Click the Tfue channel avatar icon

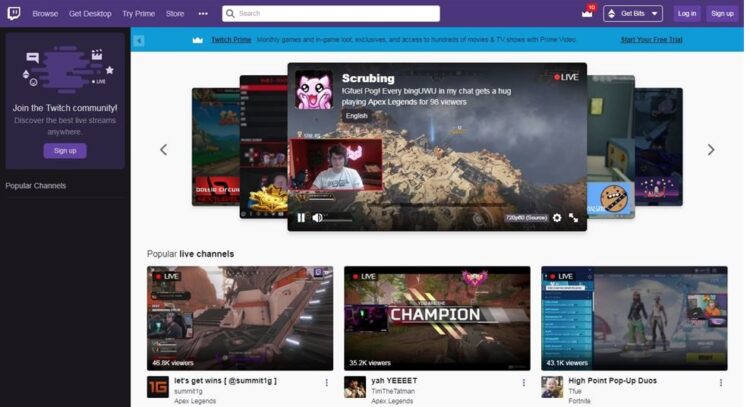(552, 387)
